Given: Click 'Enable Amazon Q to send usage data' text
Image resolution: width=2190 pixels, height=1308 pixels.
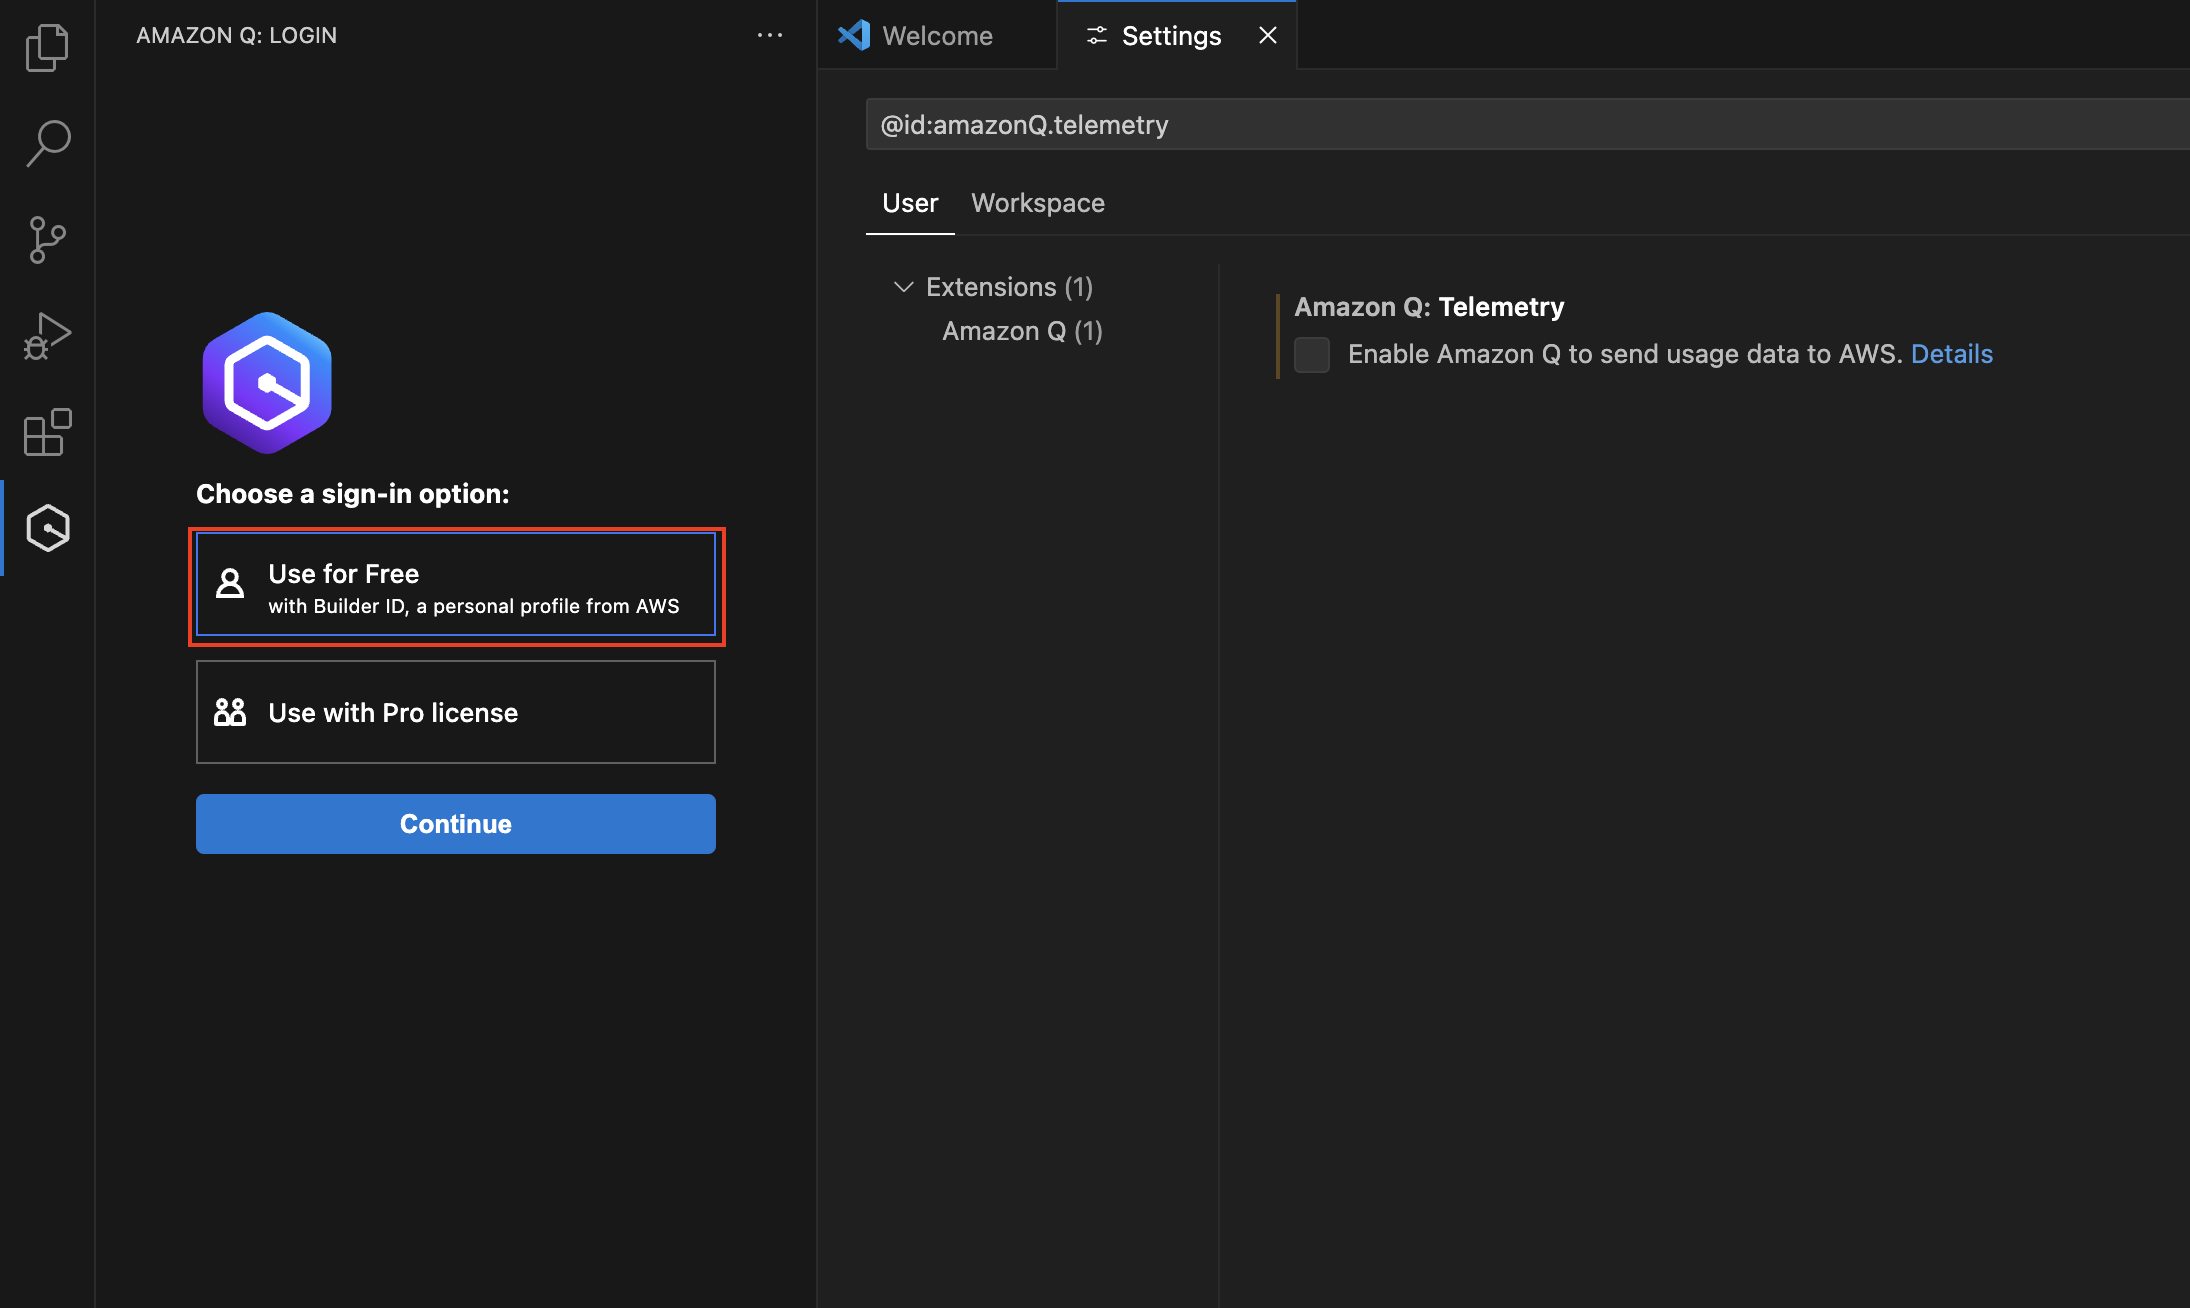Looking at the screenshot, I should (1625, 354).
